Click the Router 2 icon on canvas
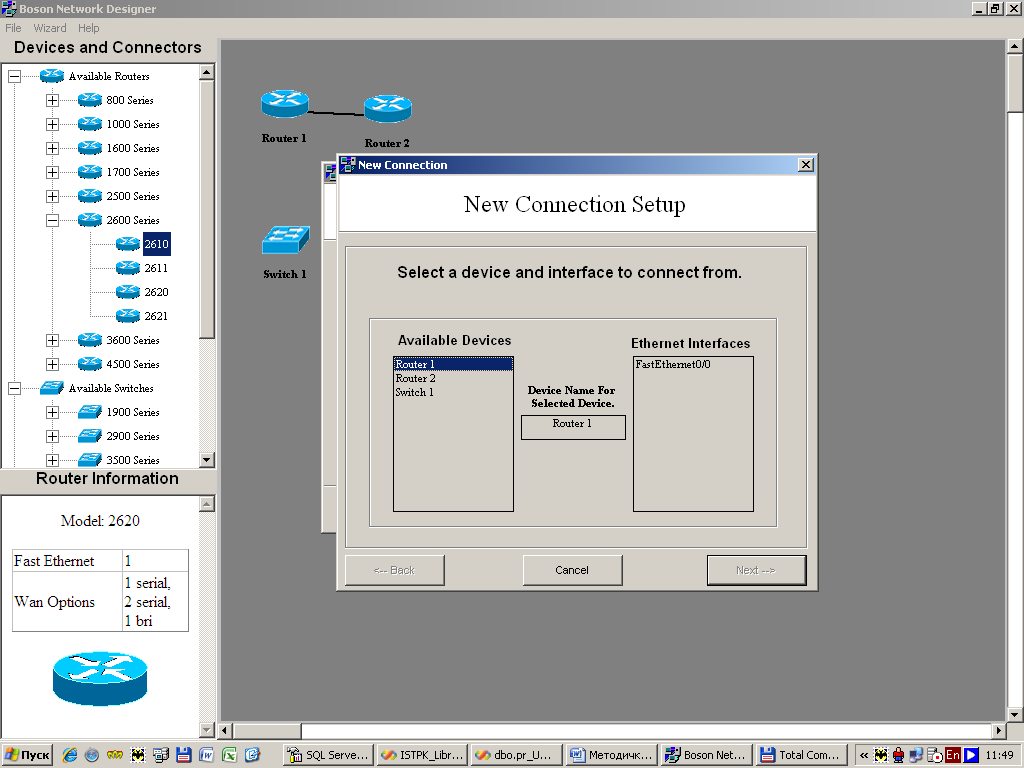Image resolution: width=1024 pixels, height=768 pixels. (x=388, y=108)
